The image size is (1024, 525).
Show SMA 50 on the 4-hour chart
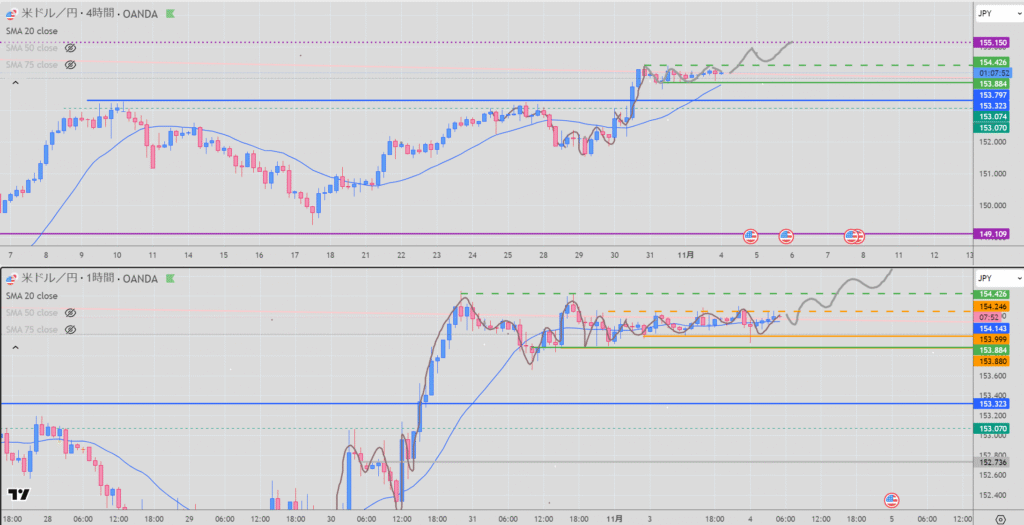[70, 48]
